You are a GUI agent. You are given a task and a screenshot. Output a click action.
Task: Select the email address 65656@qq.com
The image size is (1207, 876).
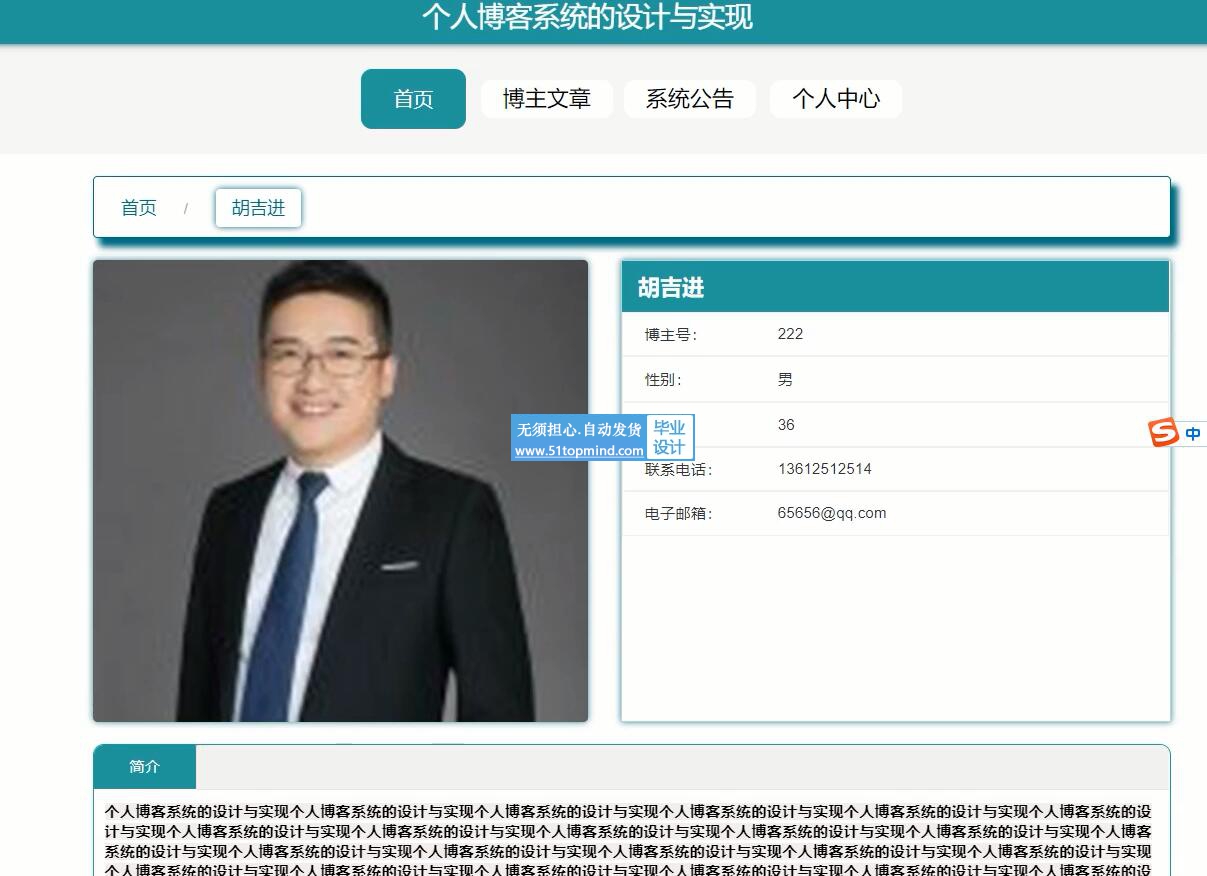click(x=832, y=513)
